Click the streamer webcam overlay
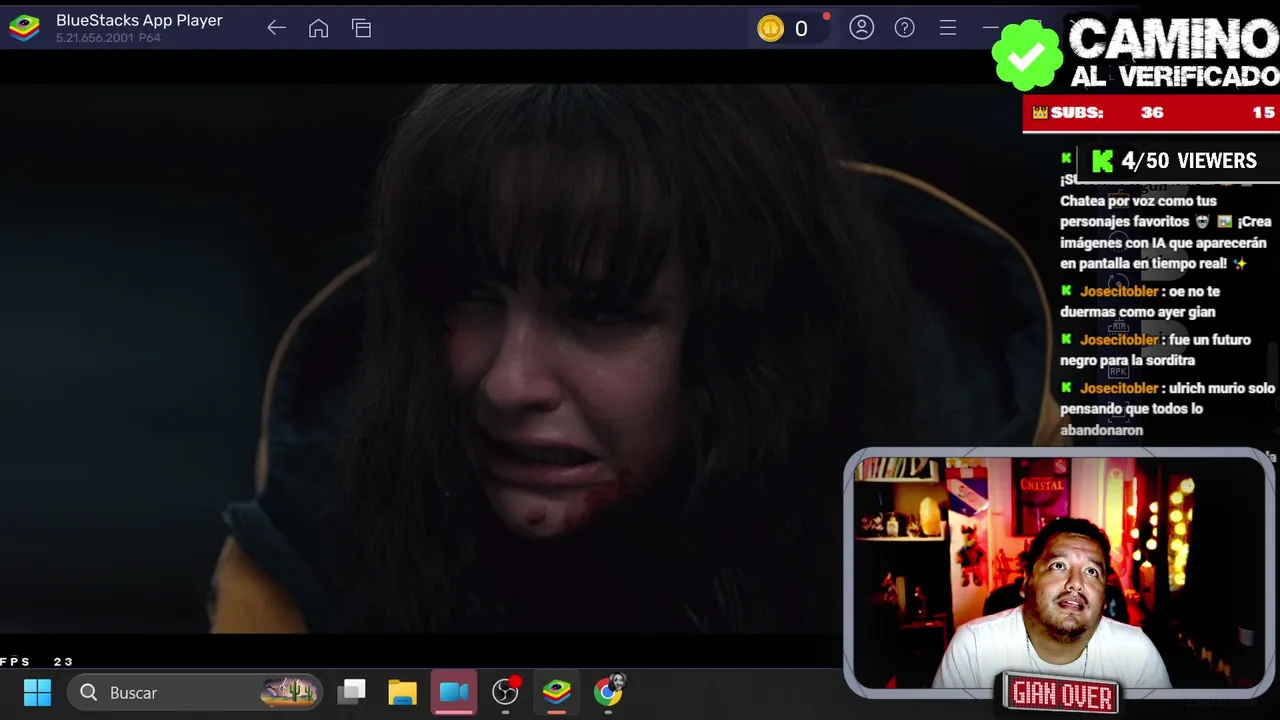This screenshot has width=1280, height=720. pyautogui.click(x=1059, y=572)
